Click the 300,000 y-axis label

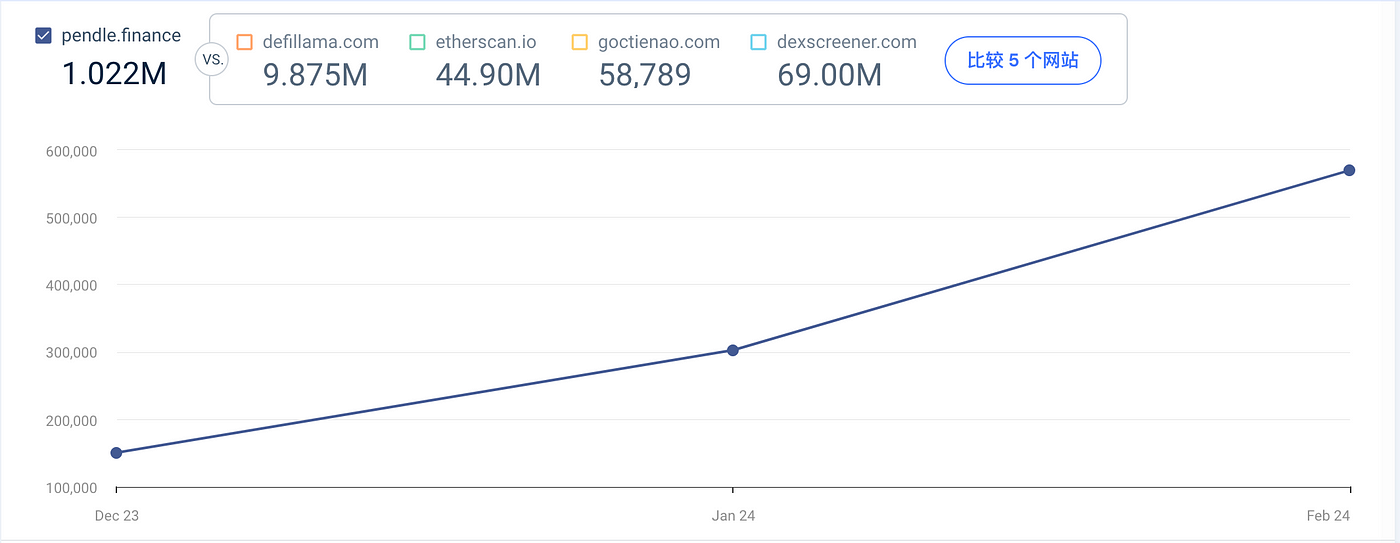(71, 352)
